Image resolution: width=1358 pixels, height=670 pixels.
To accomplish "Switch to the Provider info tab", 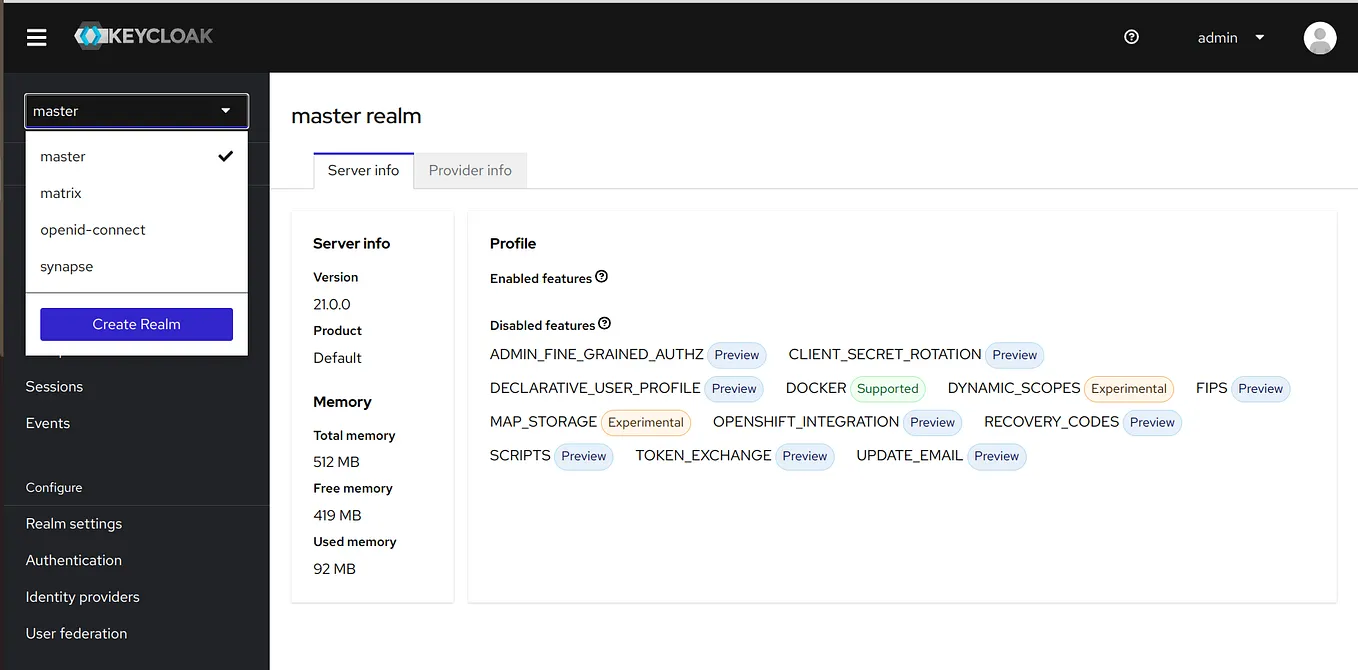I will pyautogui.click(x=470, y=170).
